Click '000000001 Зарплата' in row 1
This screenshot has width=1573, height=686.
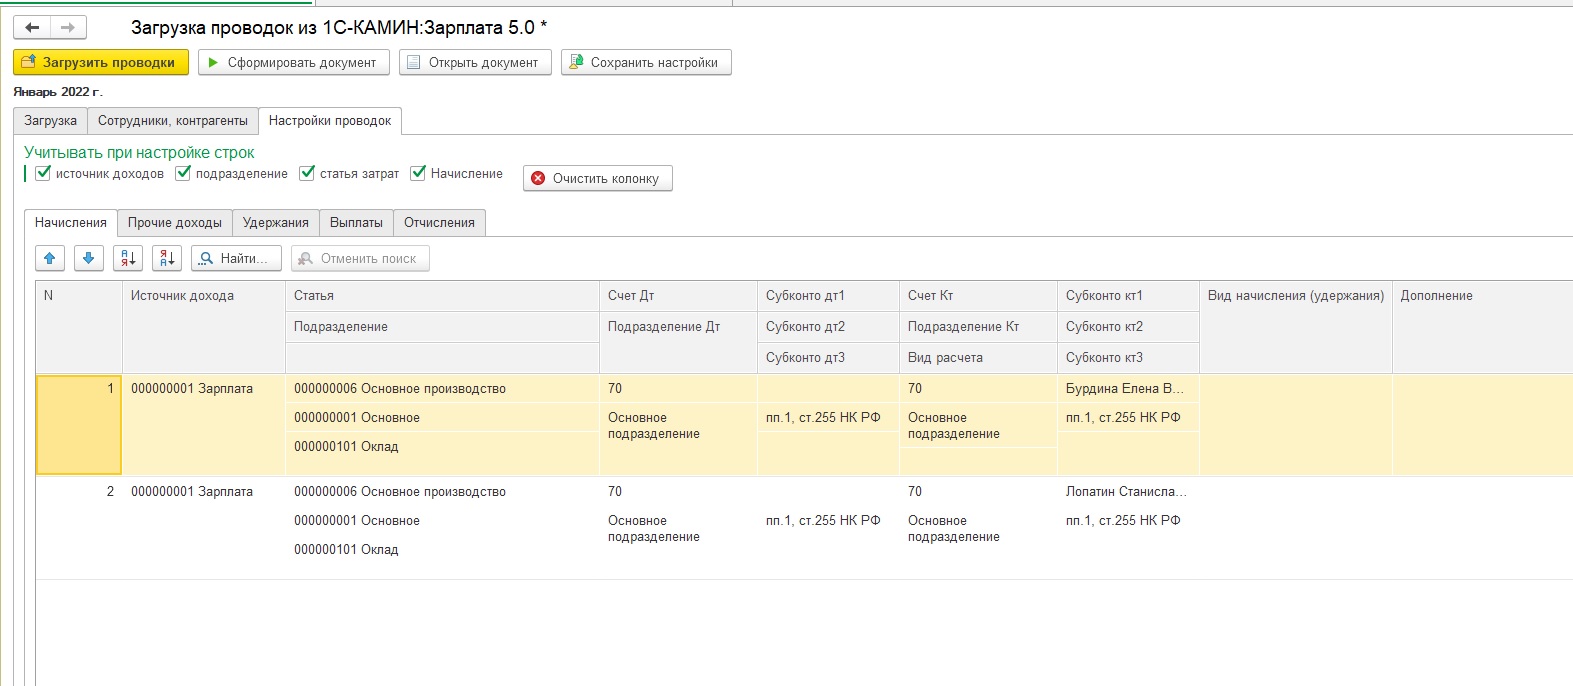click(x=192, y=389)
